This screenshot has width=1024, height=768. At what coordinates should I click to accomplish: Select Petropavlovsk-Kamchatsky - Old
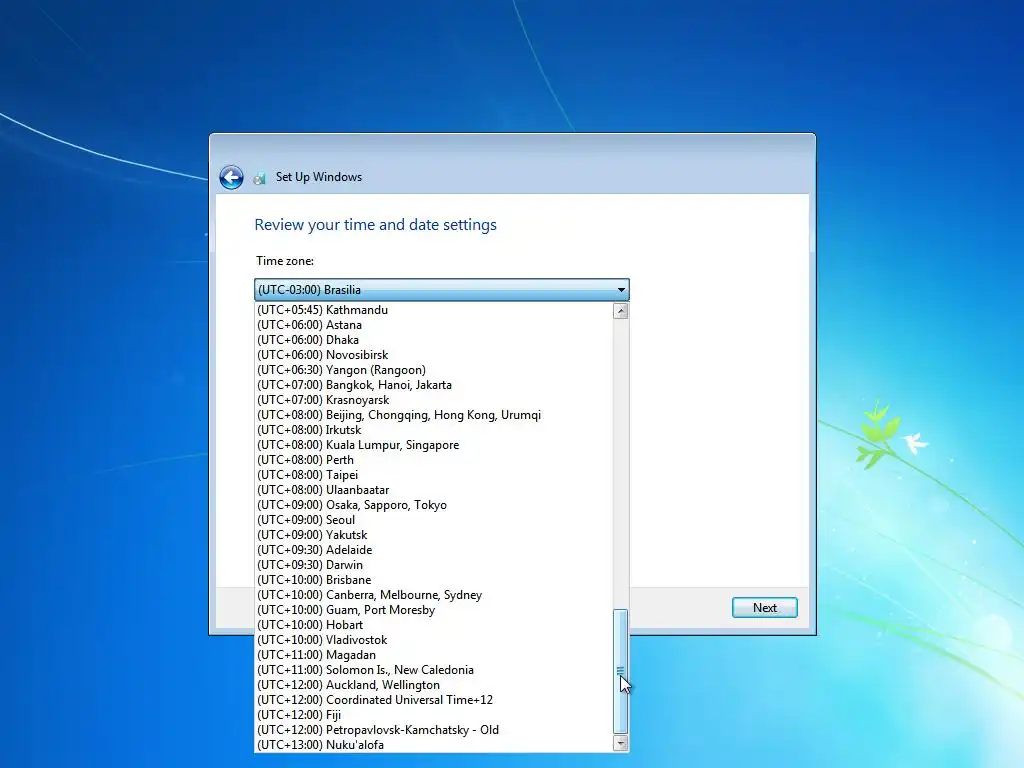[434, 730]
